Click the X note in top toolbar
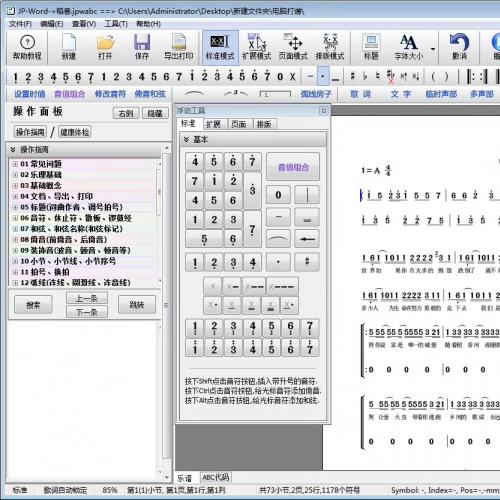Screen dimensions: 500x500 click(x=292, y=77)
